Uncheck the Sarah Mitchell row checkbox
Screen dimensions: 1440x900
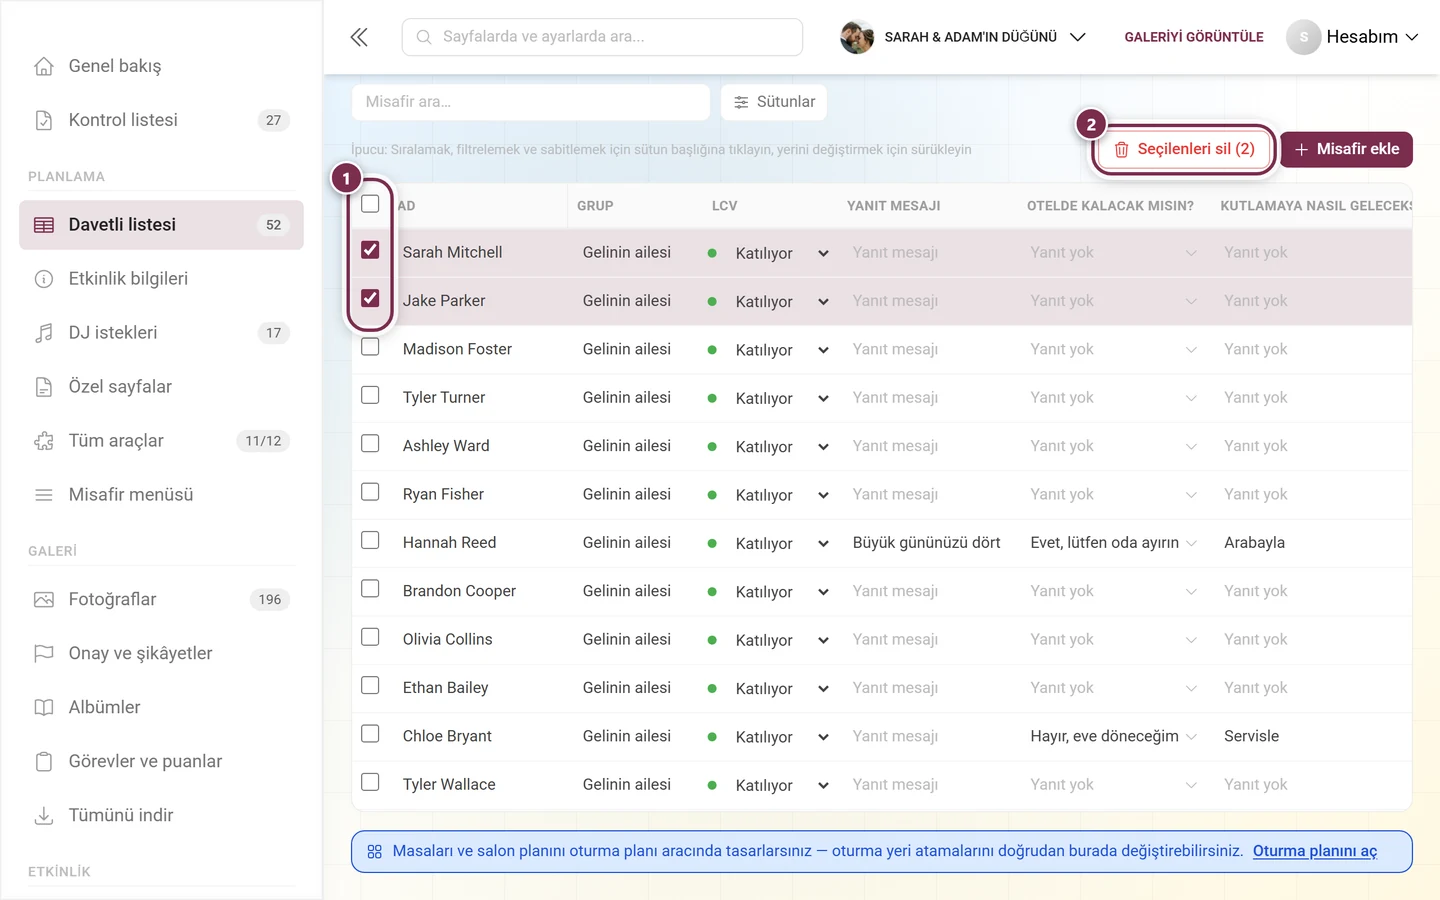click(x=370, y=250)
